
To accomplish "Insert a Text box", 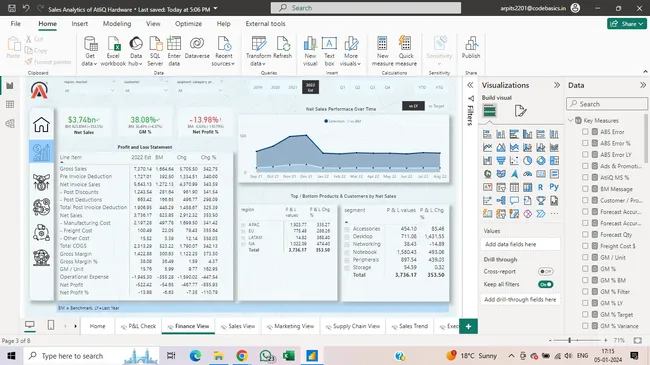I will 329,51.
